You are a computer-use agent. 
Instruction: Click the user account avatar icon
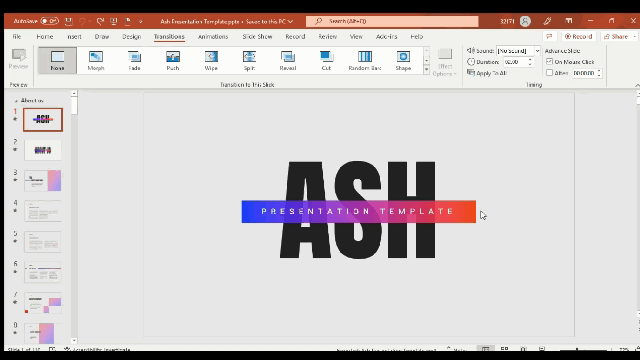(x=525, y=21)
